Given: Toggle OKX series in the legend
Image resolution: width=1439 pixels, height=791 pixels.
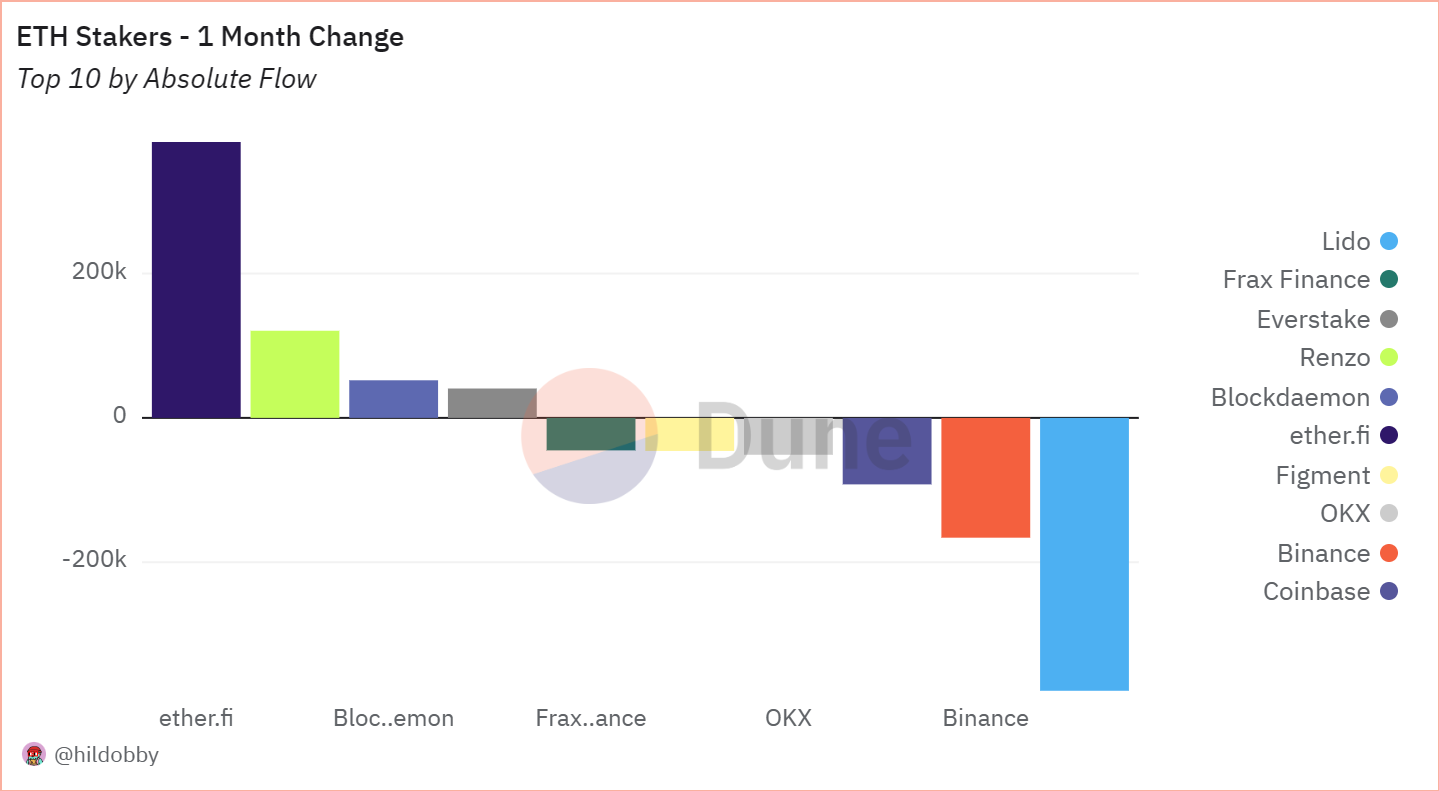Looking at the screenshot, I should click(1345, 514).
